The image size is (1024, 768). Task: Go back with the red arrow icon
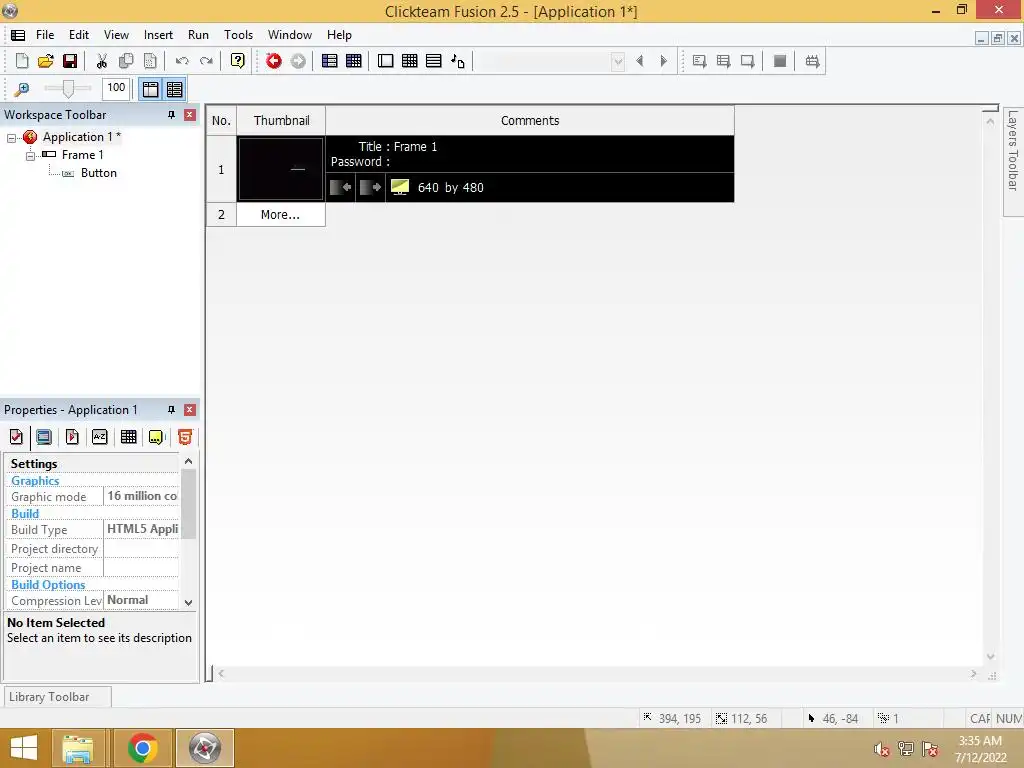274,61
